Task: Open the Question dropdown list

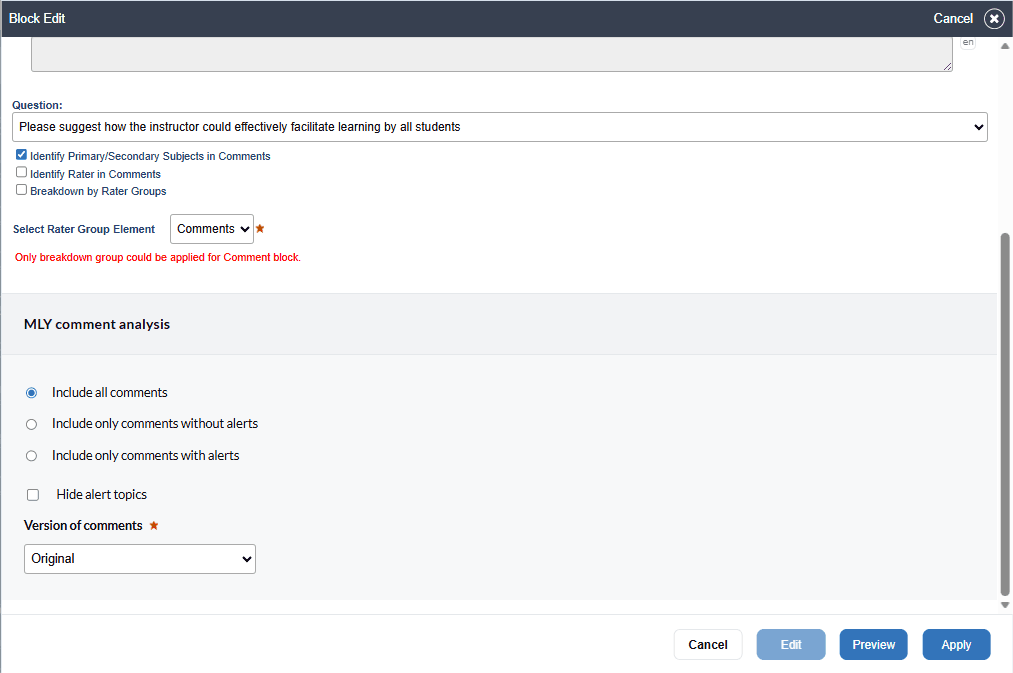Action: pos(500,127)
